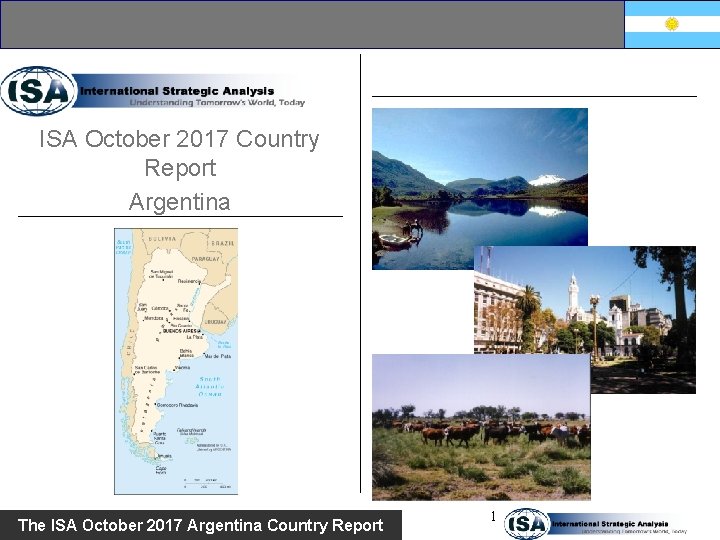Click the ISA globe logo top left
Viewport: 720px width, 540px height.
(x=39, y=90)
